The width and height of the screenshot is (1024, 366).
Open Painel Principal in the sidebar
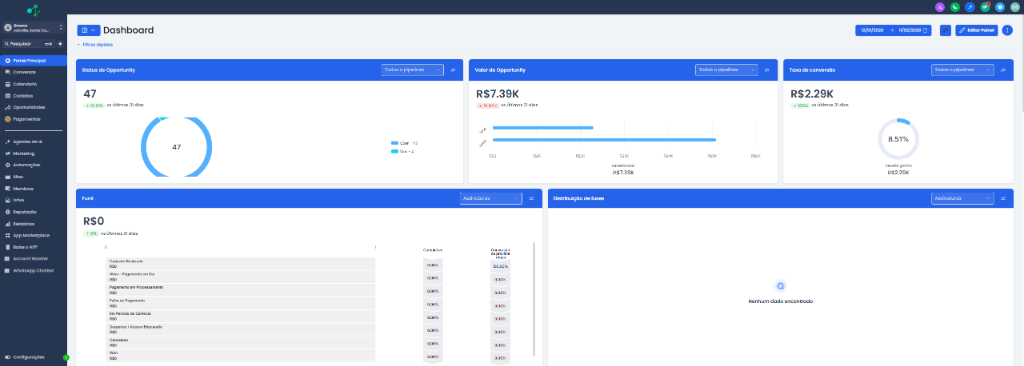(x=33, y=60)
